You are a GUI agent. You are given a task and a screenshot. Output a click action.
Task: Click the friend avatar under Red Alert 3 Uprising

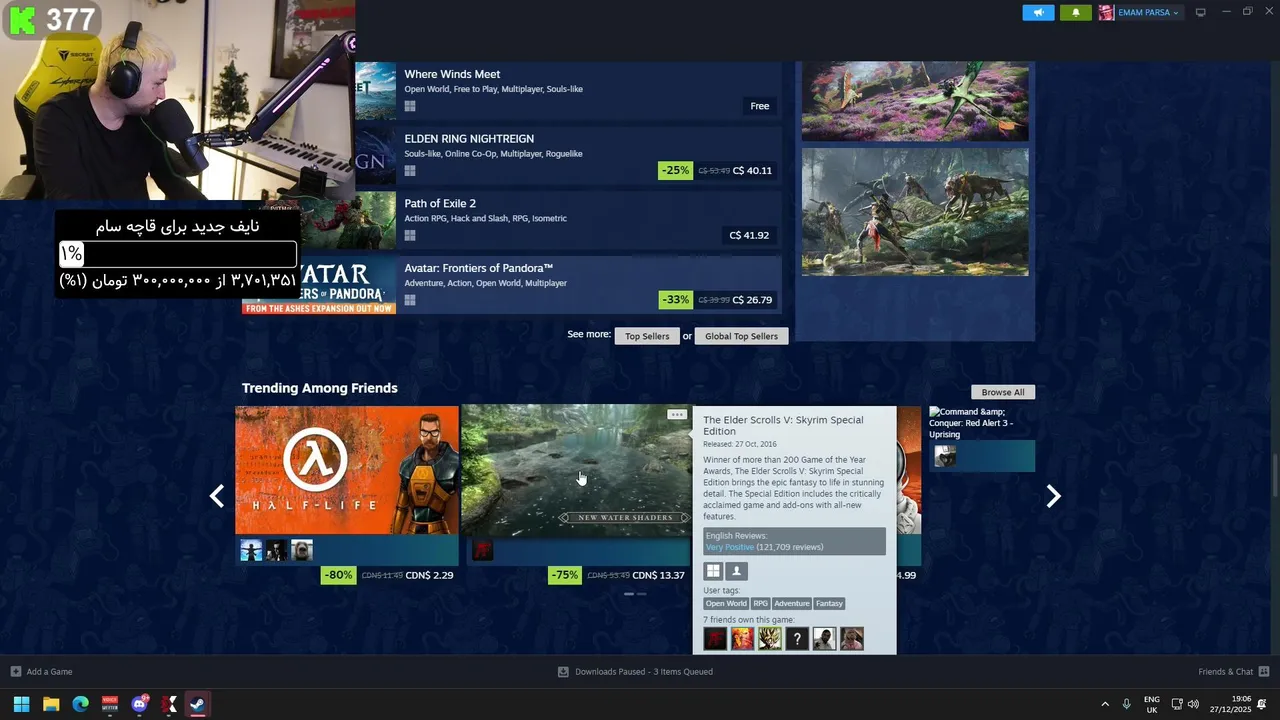(945, 456)
